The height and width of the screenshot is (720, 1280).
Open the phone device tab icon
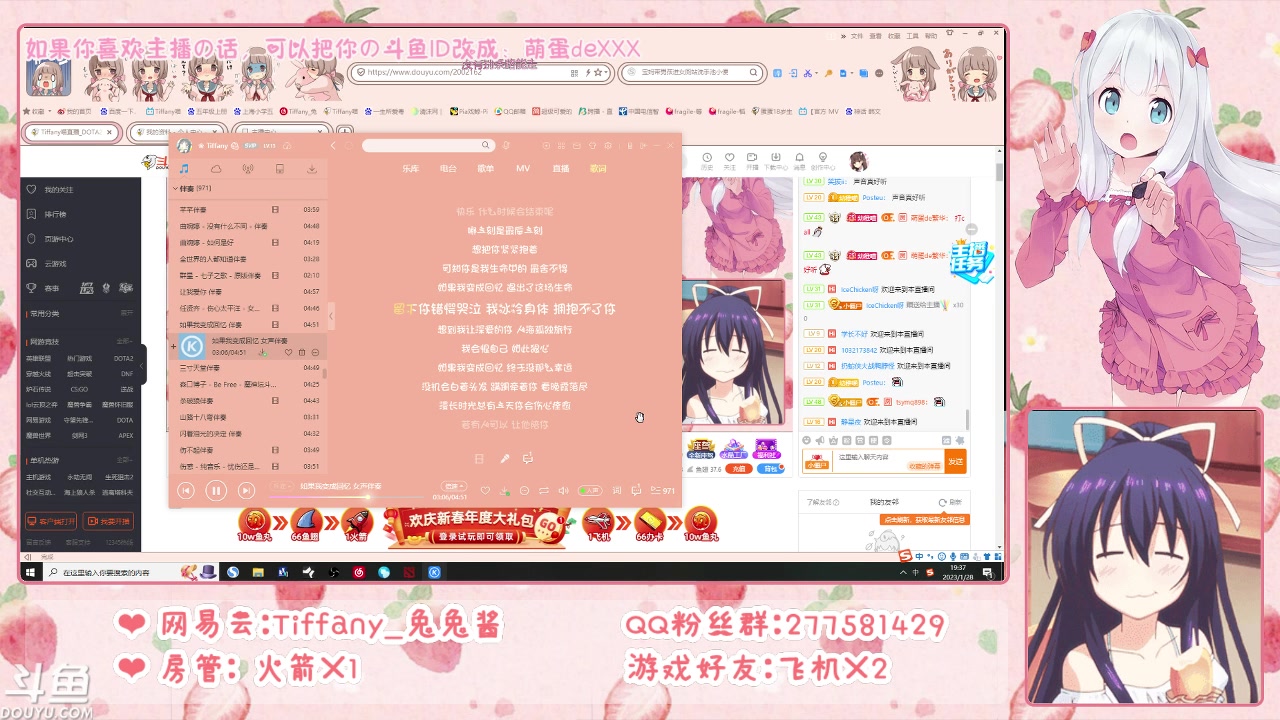(x=280, y=169)
